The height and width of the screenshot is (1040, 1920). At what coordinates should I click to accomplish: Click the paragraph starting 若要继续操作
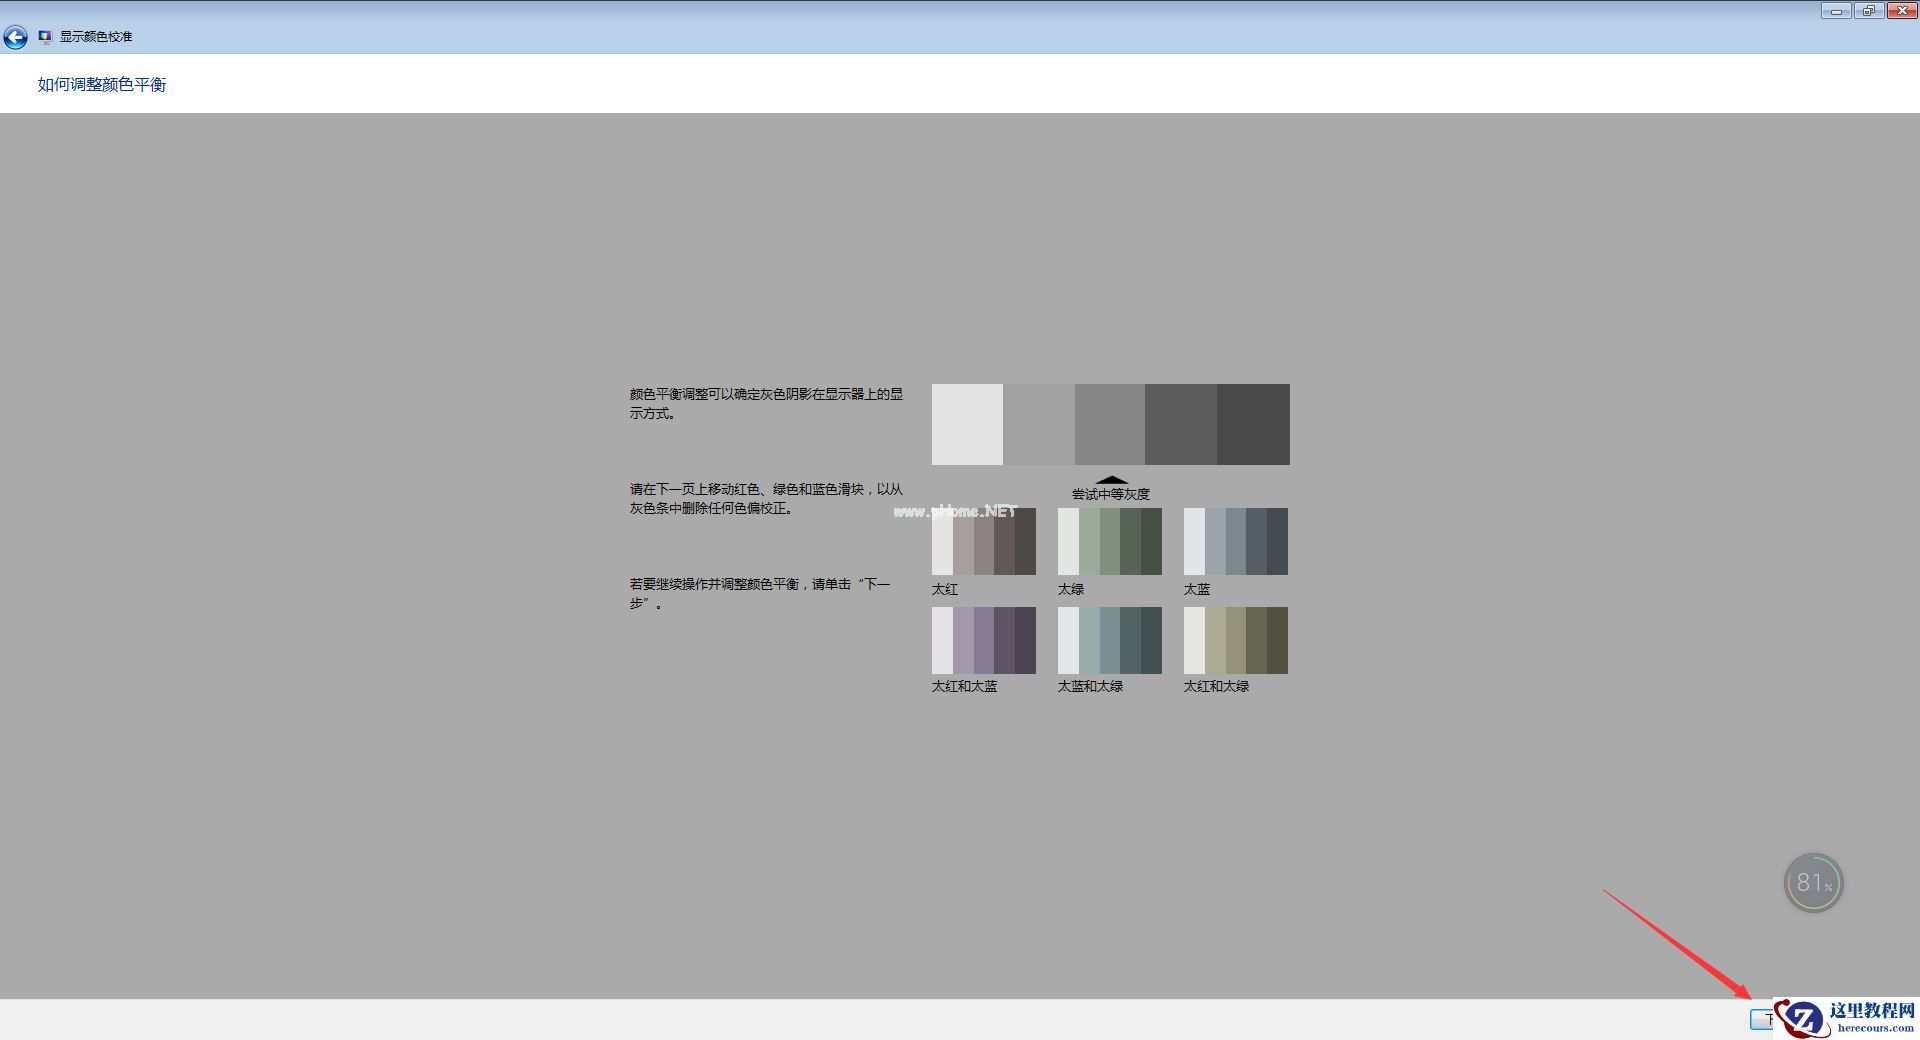click(x=760, y=593)
